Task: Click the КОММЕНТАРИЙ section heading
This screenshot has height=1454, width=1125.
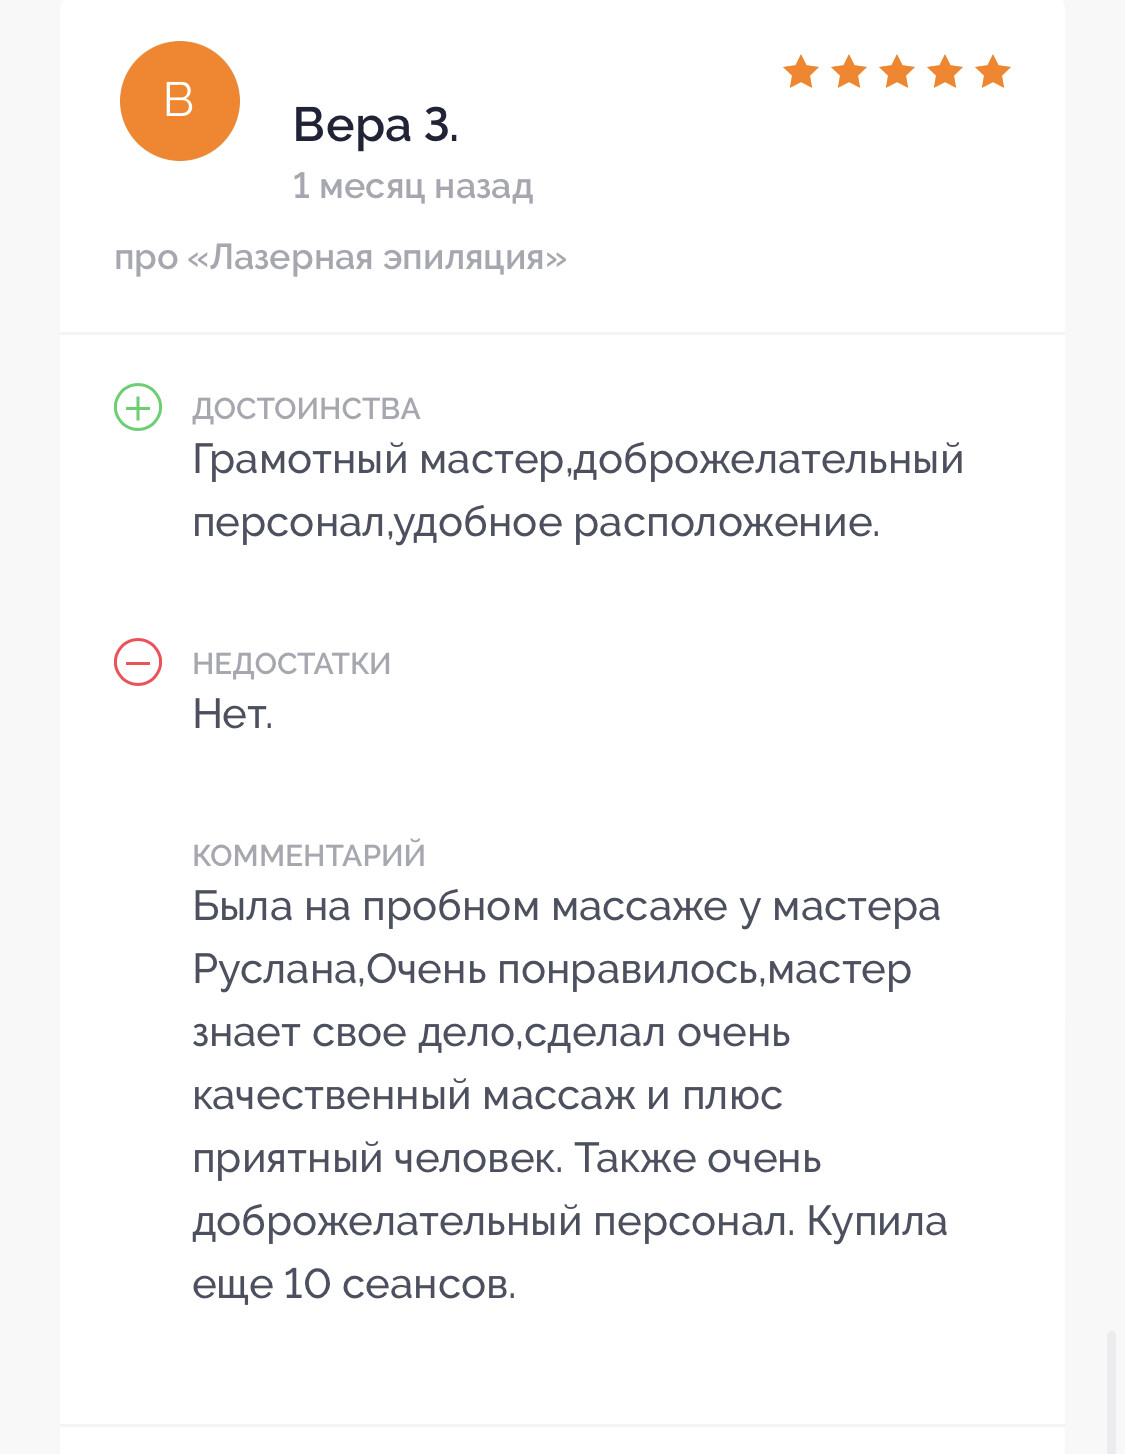Action: coord(309,855)
